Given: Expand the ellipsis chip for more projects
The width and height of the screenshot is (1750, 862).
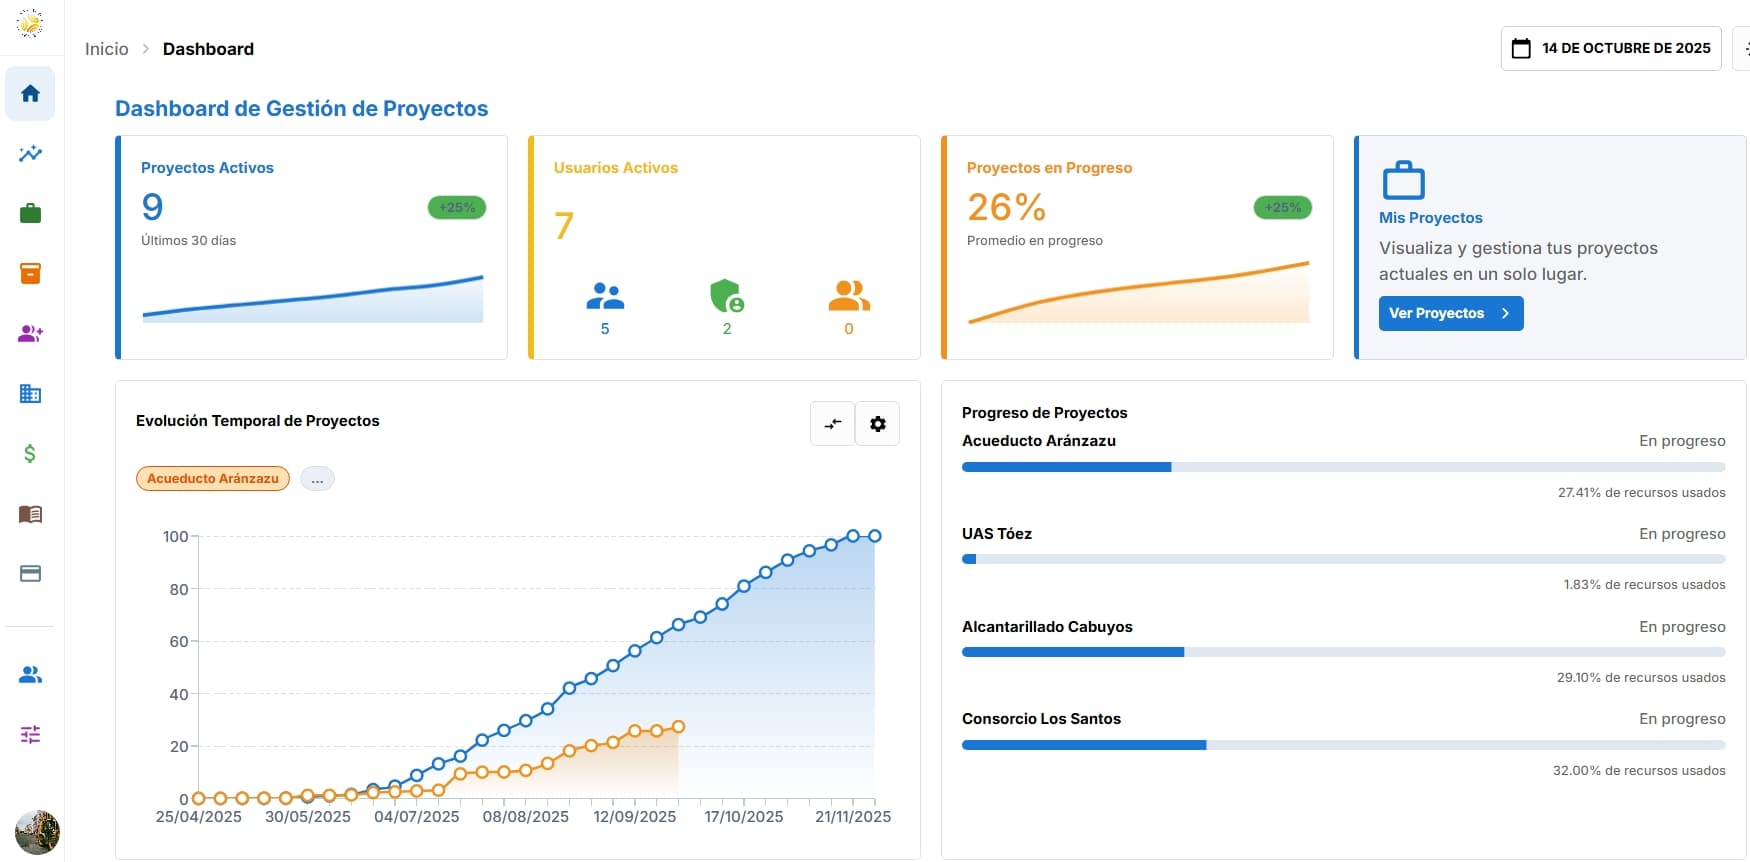Looking at the screenshot, I should pyautogui.click(x=317, y=478).
